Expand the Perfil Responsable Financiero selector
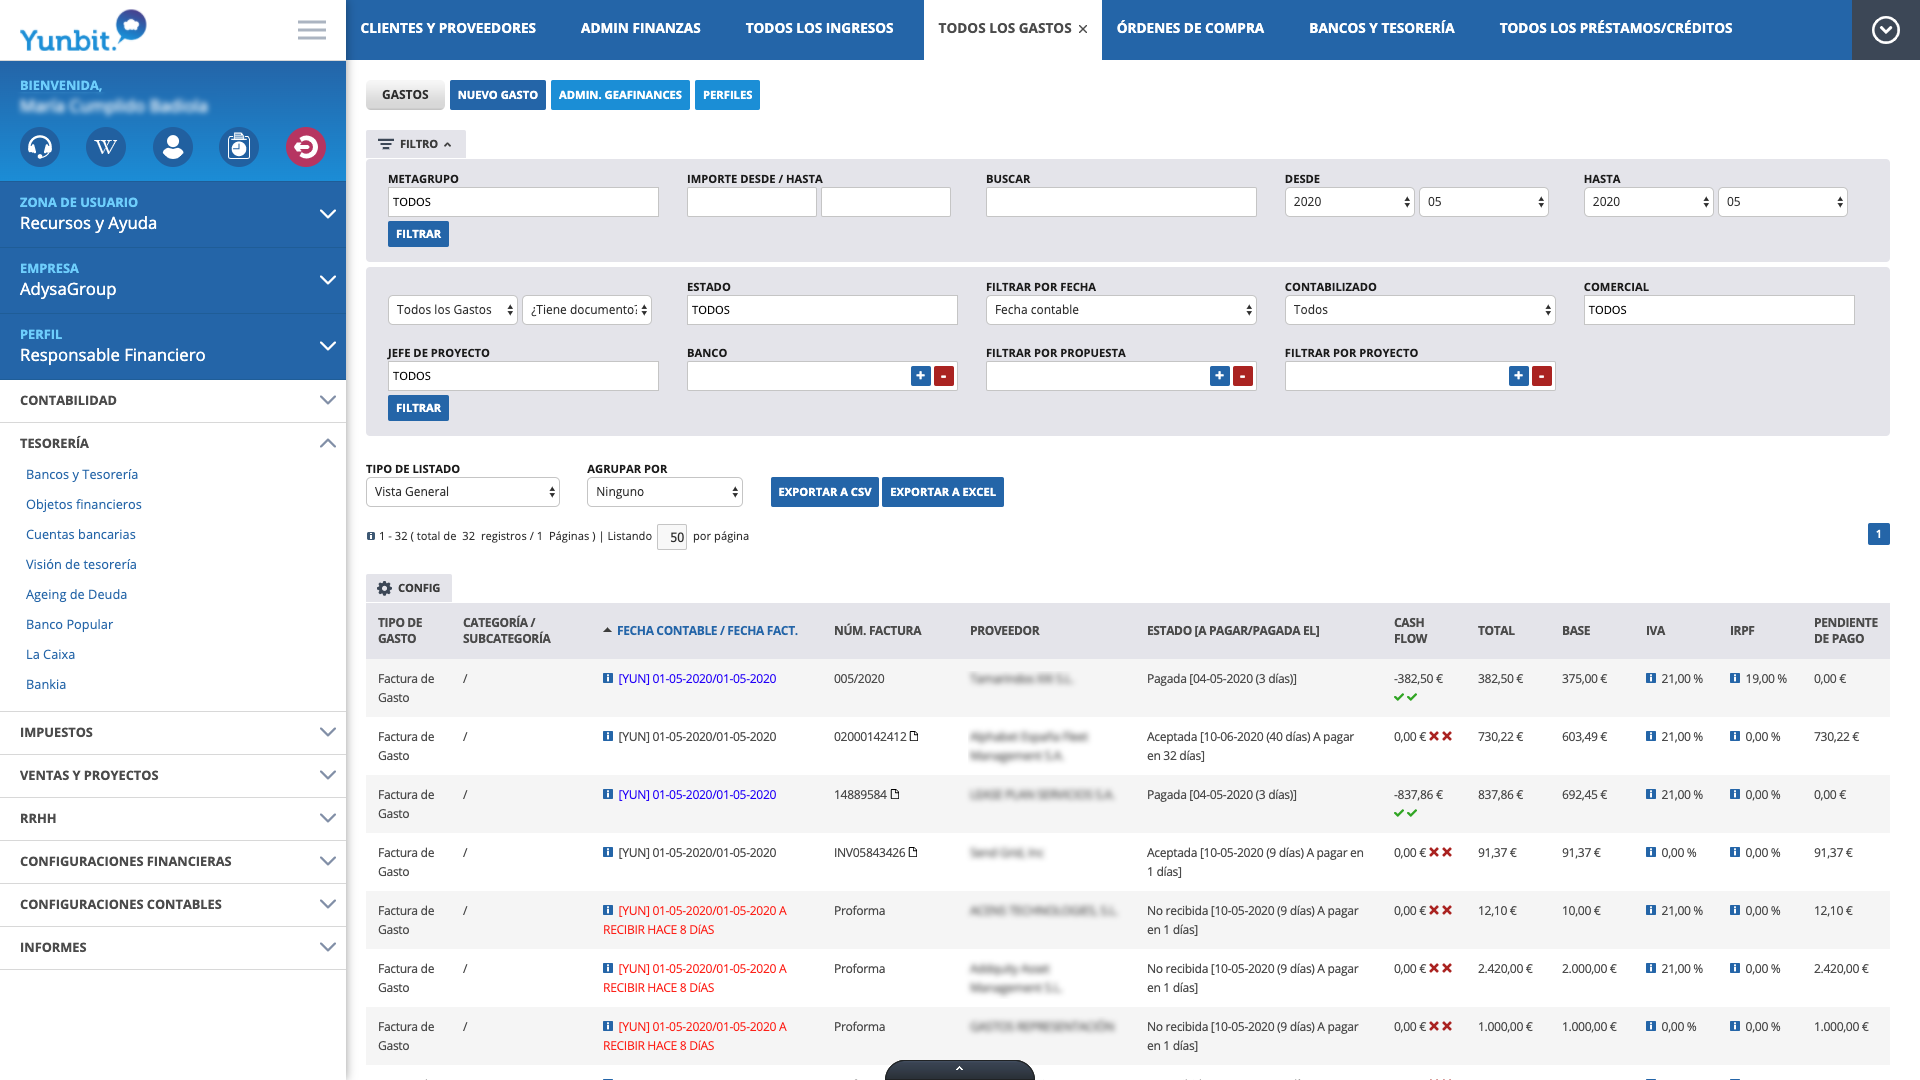The height and width of the screenshot is (1080, 1920). click(x=173, y=346)
